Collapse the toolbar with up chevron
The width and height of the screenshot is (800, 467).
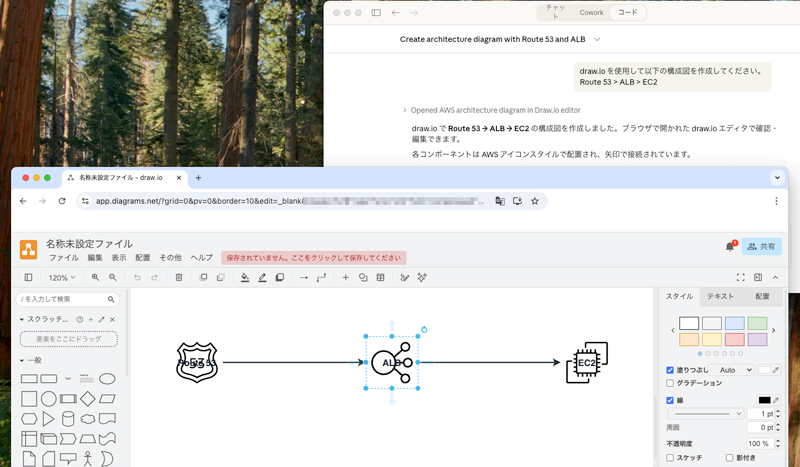coord(776,277)
